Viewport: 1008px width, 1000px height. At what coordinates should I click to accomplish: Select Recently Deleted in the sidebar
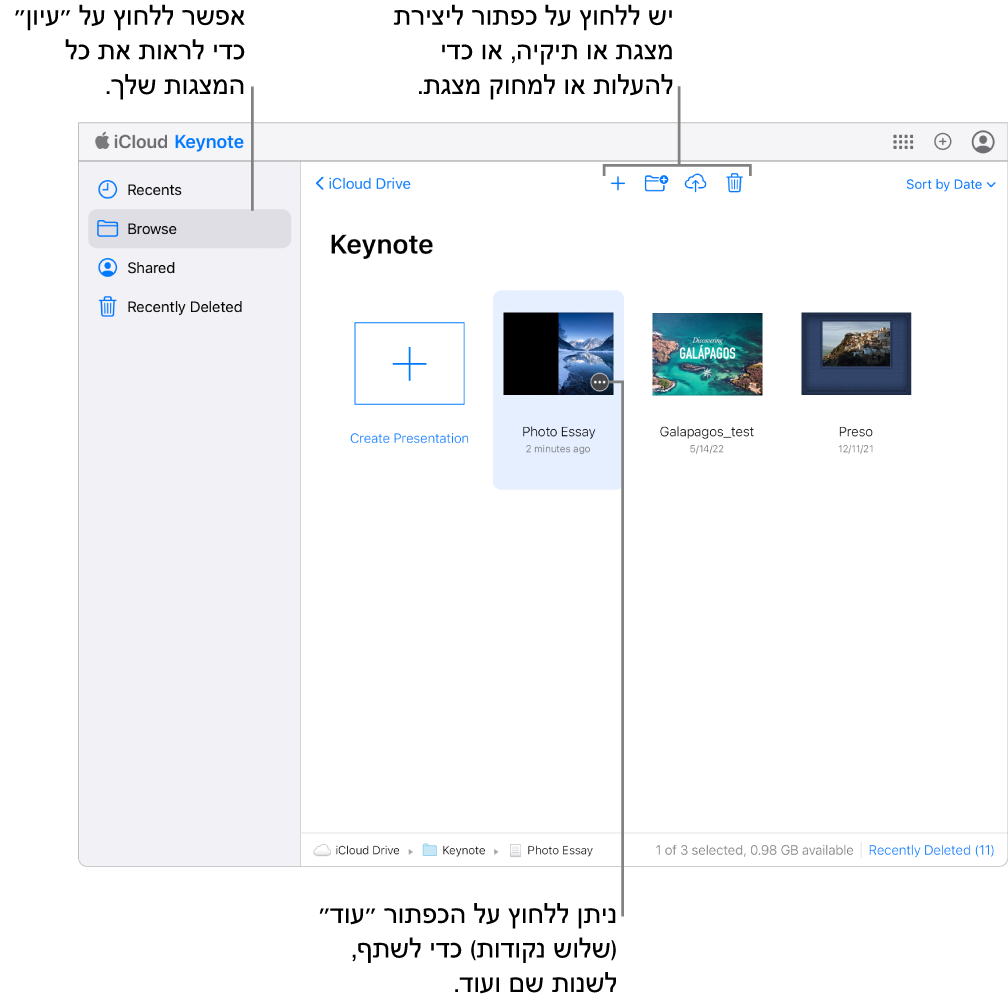[190, 307]
